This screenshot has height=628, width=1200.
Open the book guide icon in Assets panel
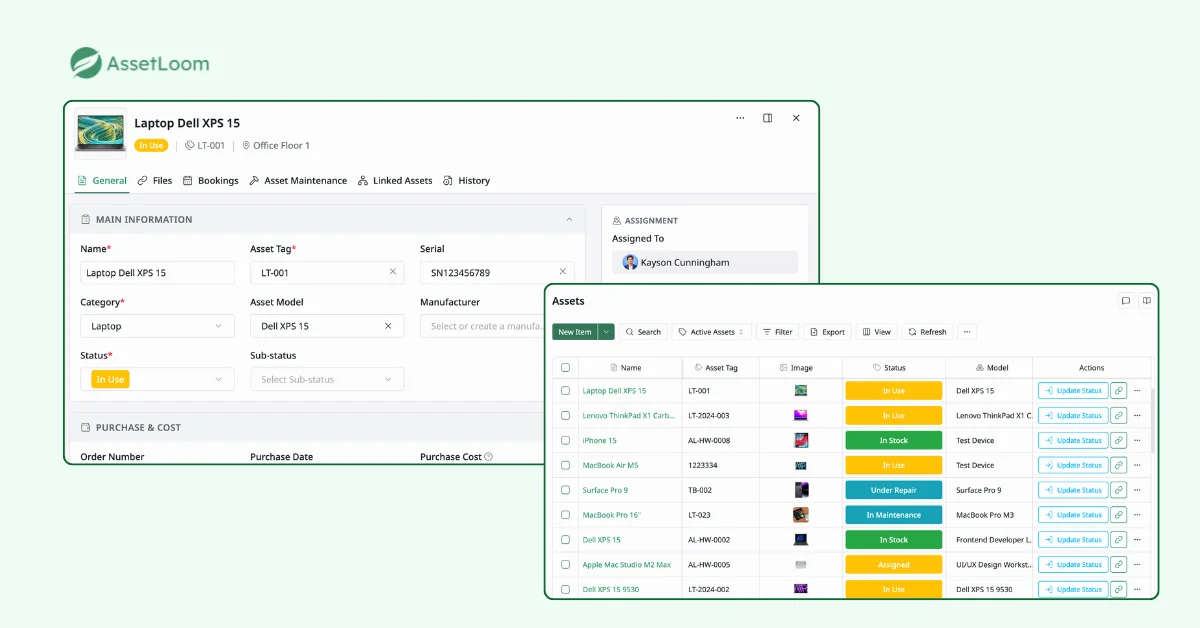point(1147,300)
